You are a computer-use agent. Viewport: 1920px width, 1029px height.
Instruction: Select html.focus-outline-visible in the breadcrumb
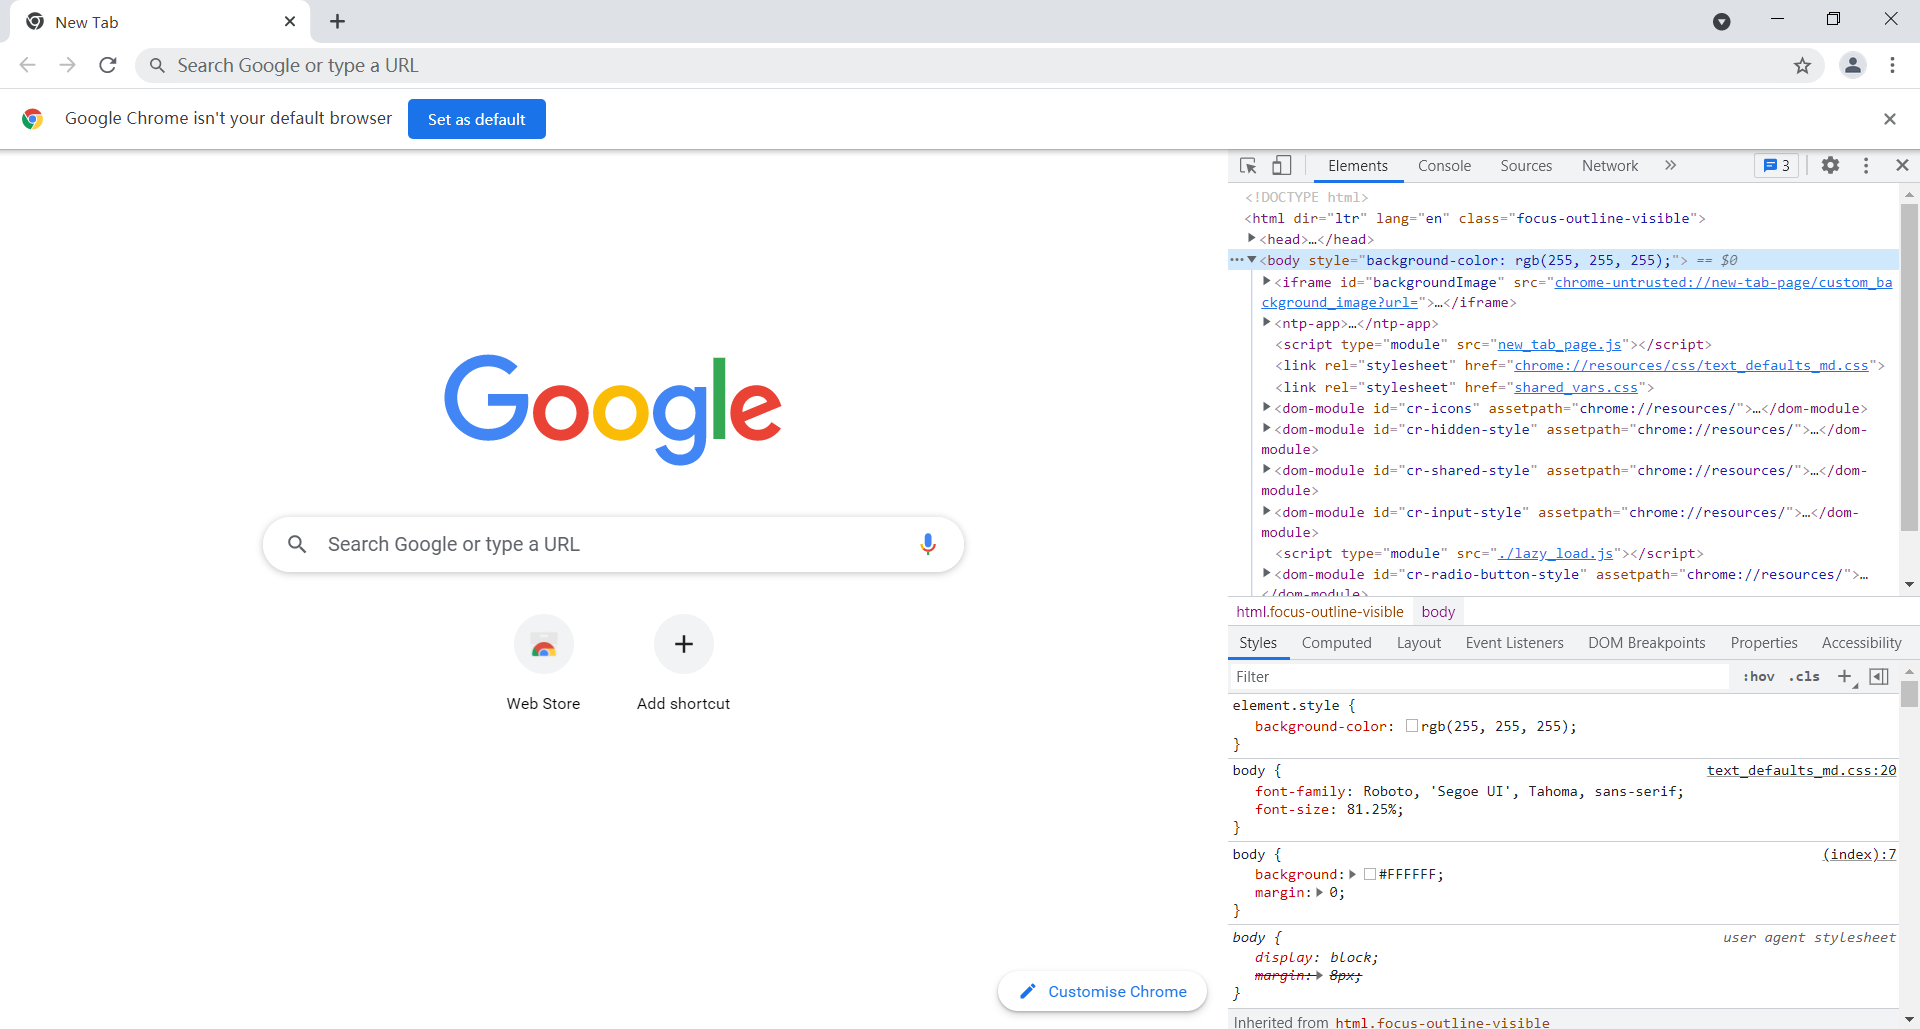(1320, 612)
